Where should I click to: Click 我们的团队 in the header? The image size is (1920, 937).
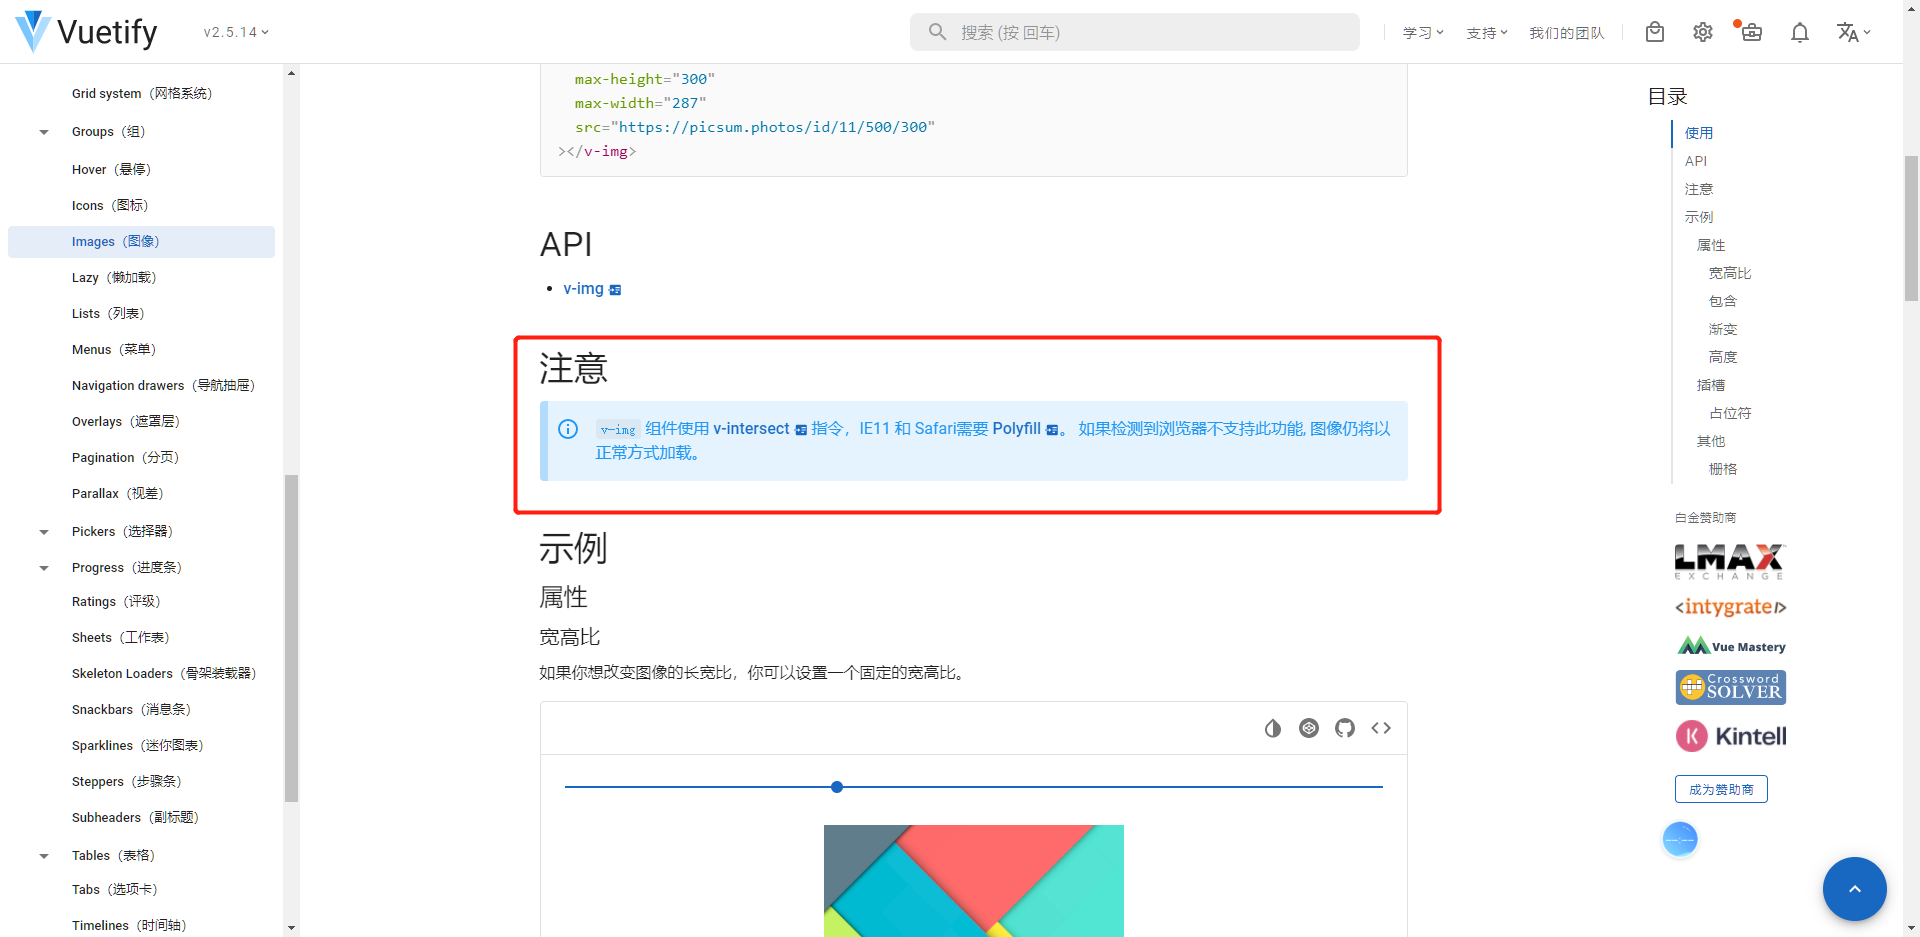click(1566, 33)
